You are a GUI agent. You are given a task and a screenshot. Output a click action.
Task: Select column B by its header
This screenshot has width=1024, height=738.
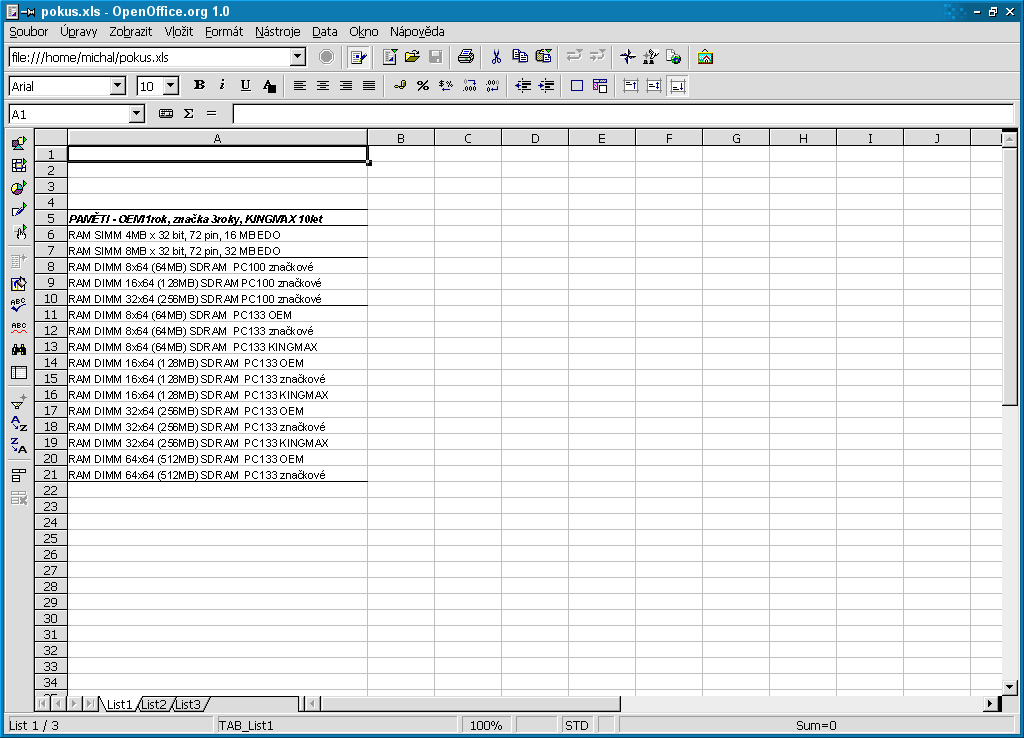coord(401,138)
